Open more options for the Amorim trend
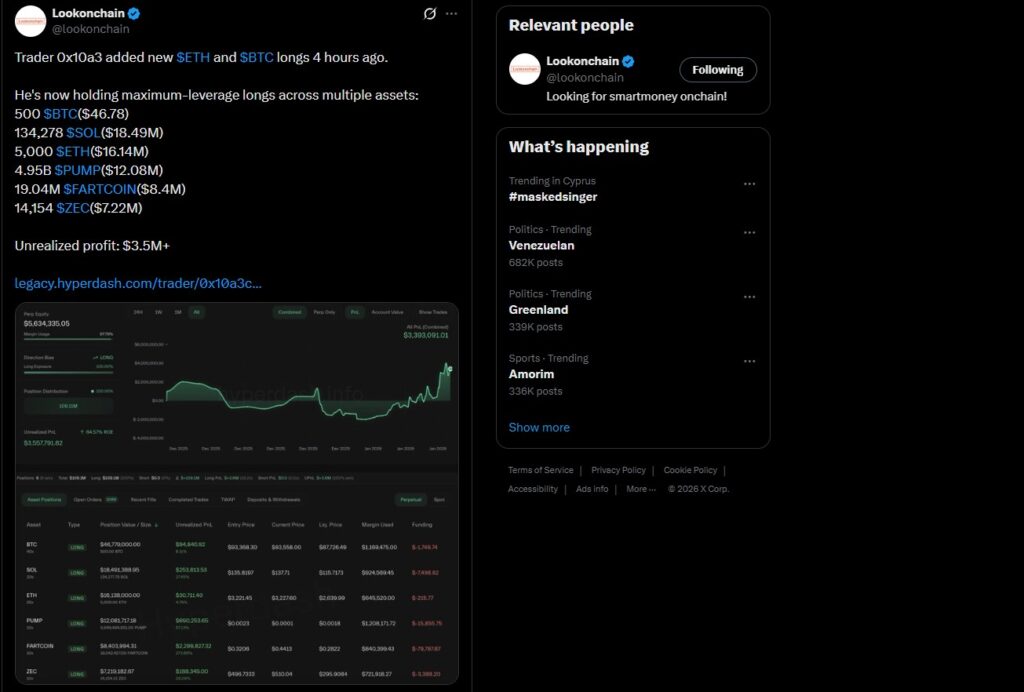 (750, 361)
